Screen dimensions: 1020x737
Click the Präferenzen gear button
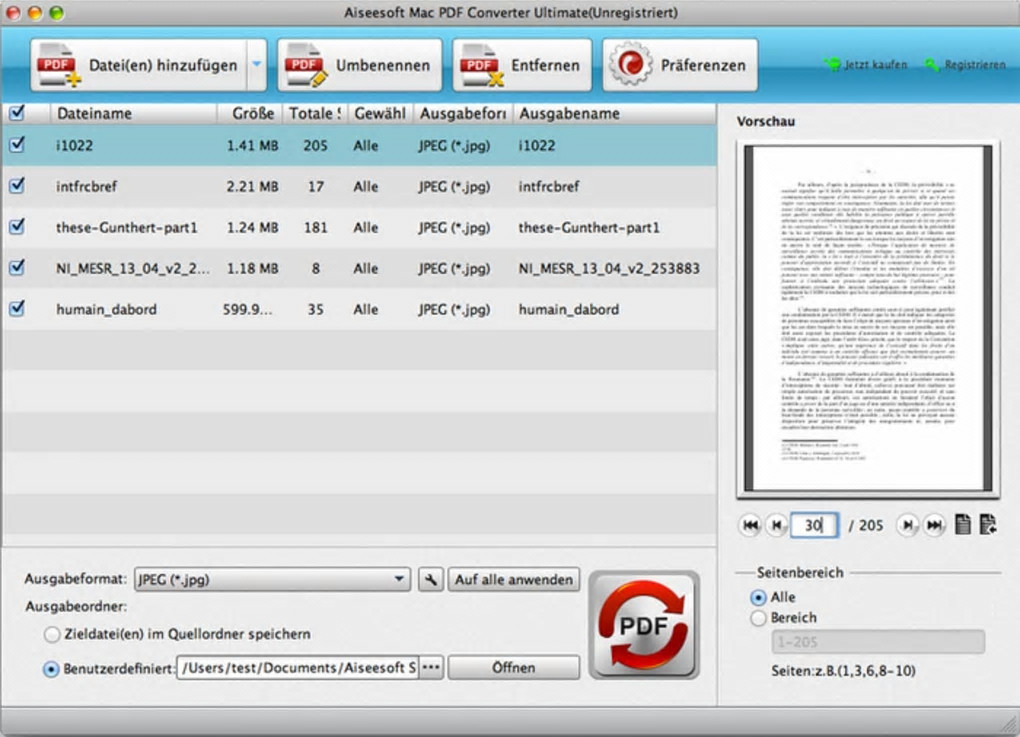pyautogui.click(x=680, y=65)
